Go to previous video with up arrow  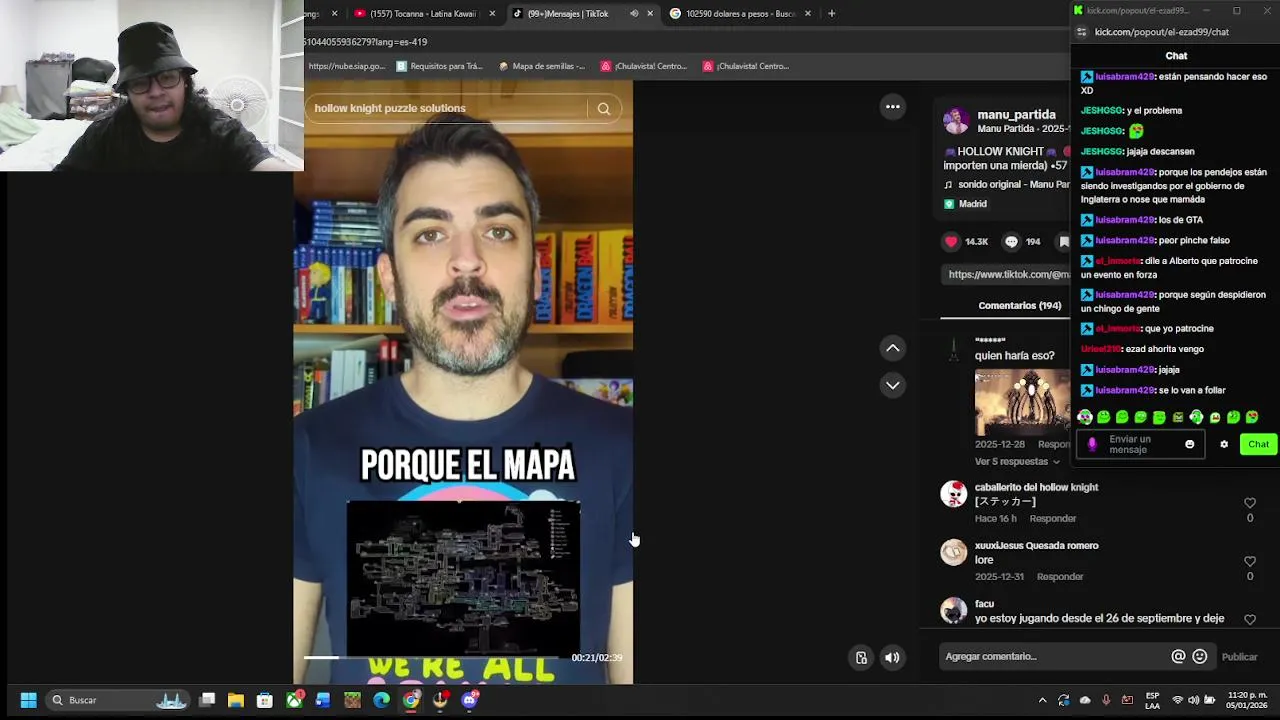tap(893, 348)
